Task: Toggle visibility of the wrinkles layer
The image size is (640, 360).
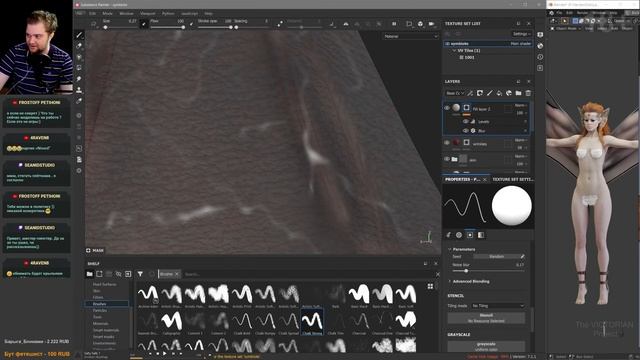Action: (x=447, y=143)
